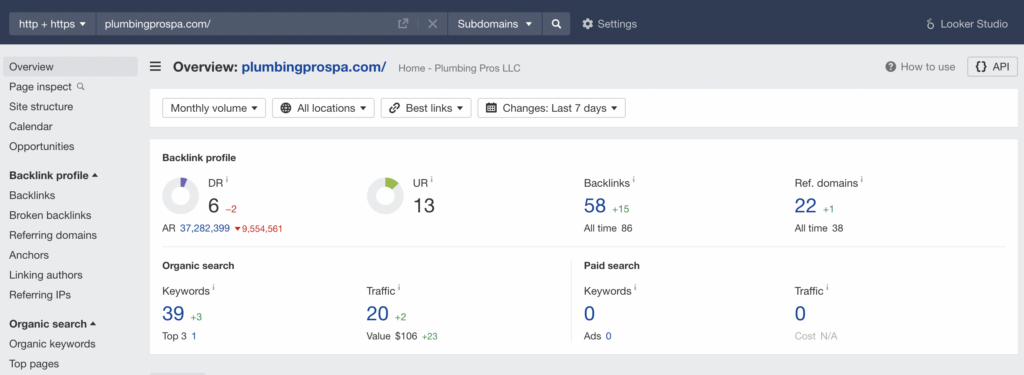This screenshot has width=1024, height=375.
Task: Open Organic keywords in sidebar
Action: point(52,344)
